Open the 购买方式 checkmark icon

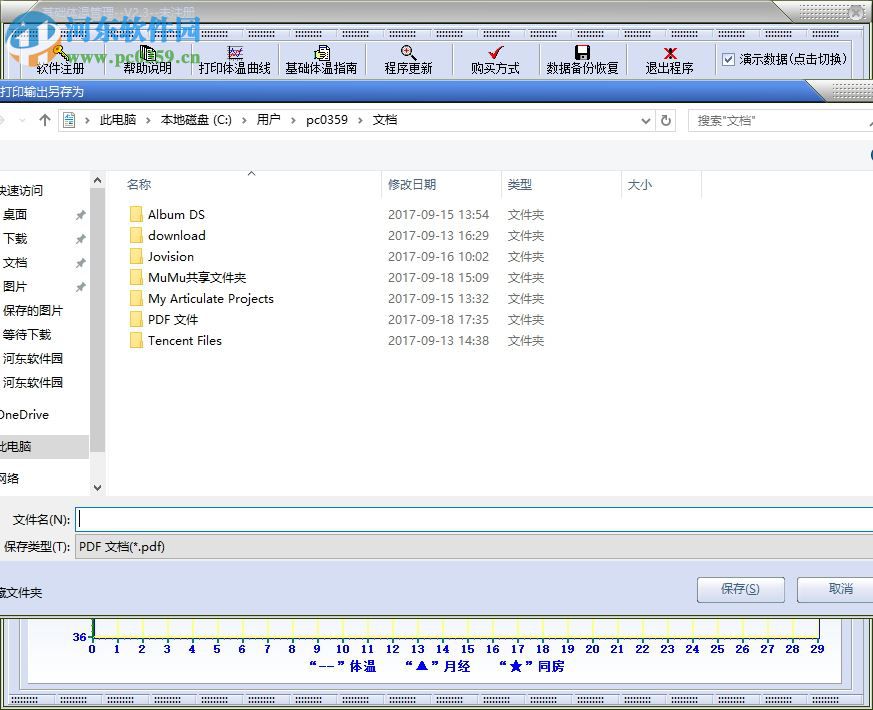pyautogui.click(x=495, y=53)
